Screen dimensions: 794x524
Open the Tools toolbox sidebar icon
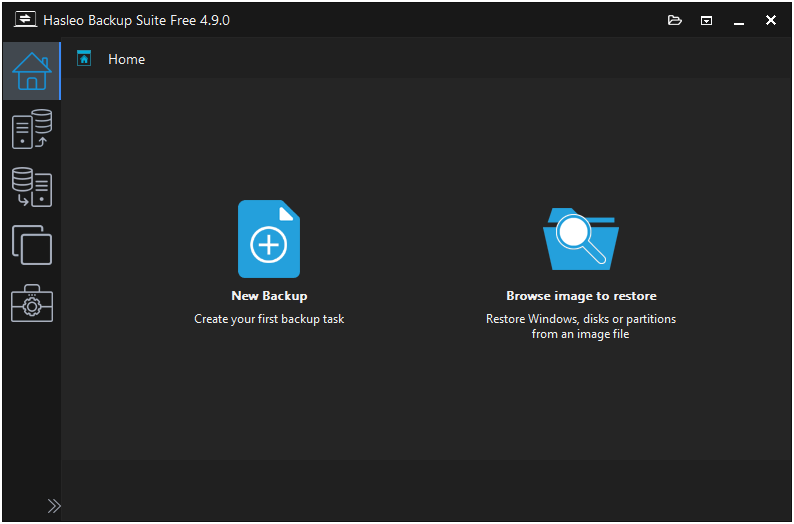point(32,303)
